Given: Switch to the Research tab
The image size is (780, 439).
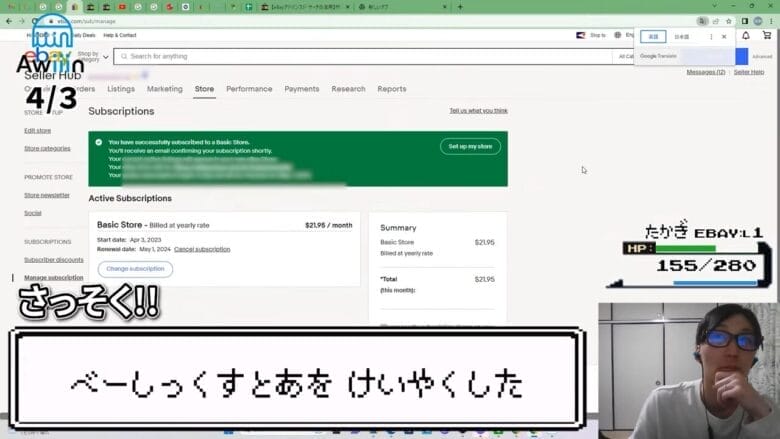Looking at the screenshot, I should click(348, 89).
